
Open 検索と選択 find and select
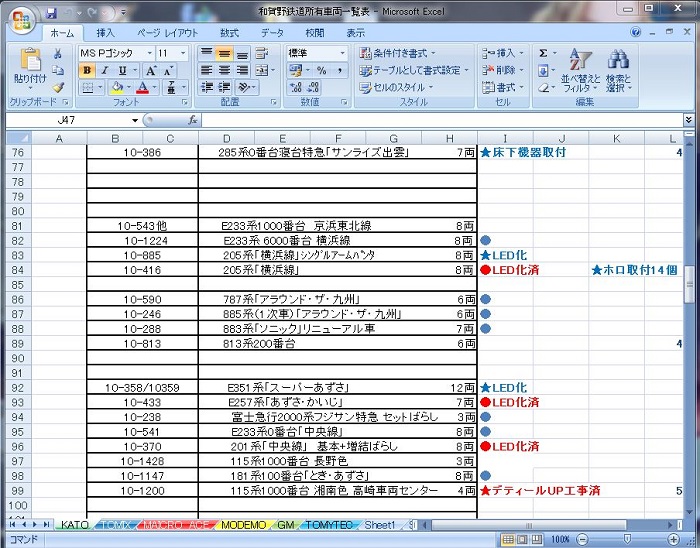pos(618,71)
